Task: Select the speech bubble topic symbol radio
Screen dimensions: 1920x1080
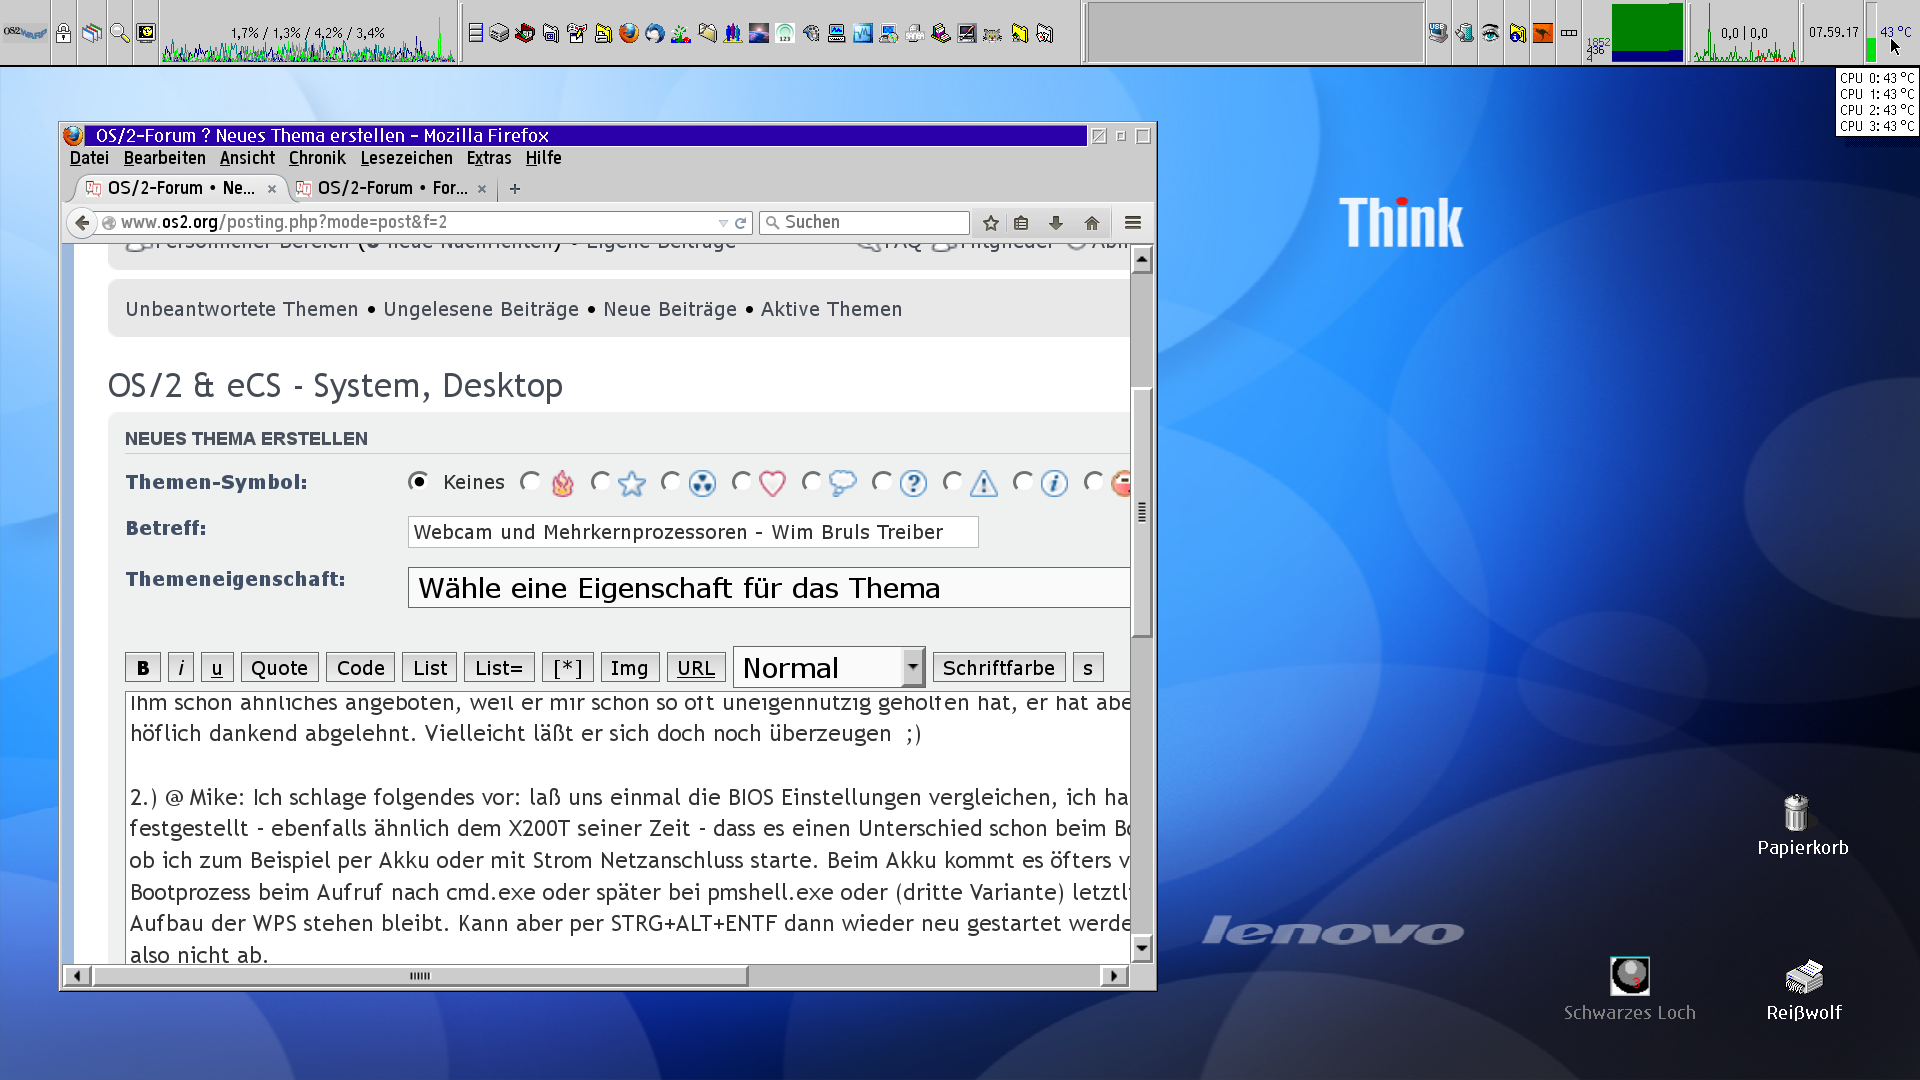Action: (811, 482)
